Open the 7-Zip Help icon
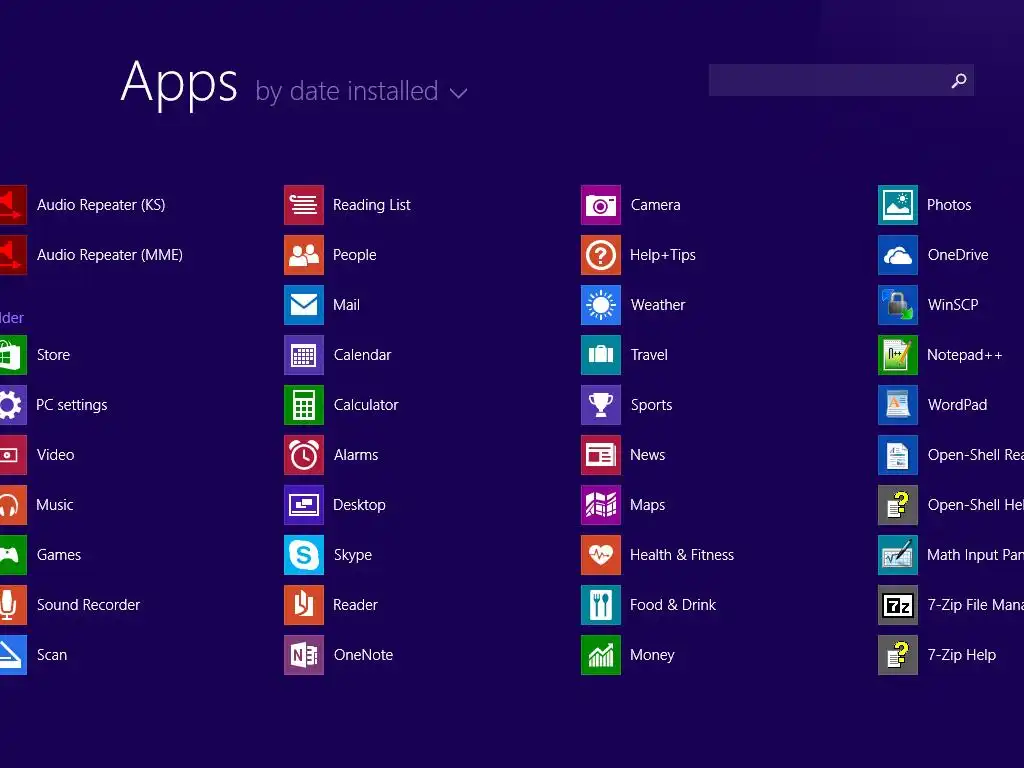 898,654
